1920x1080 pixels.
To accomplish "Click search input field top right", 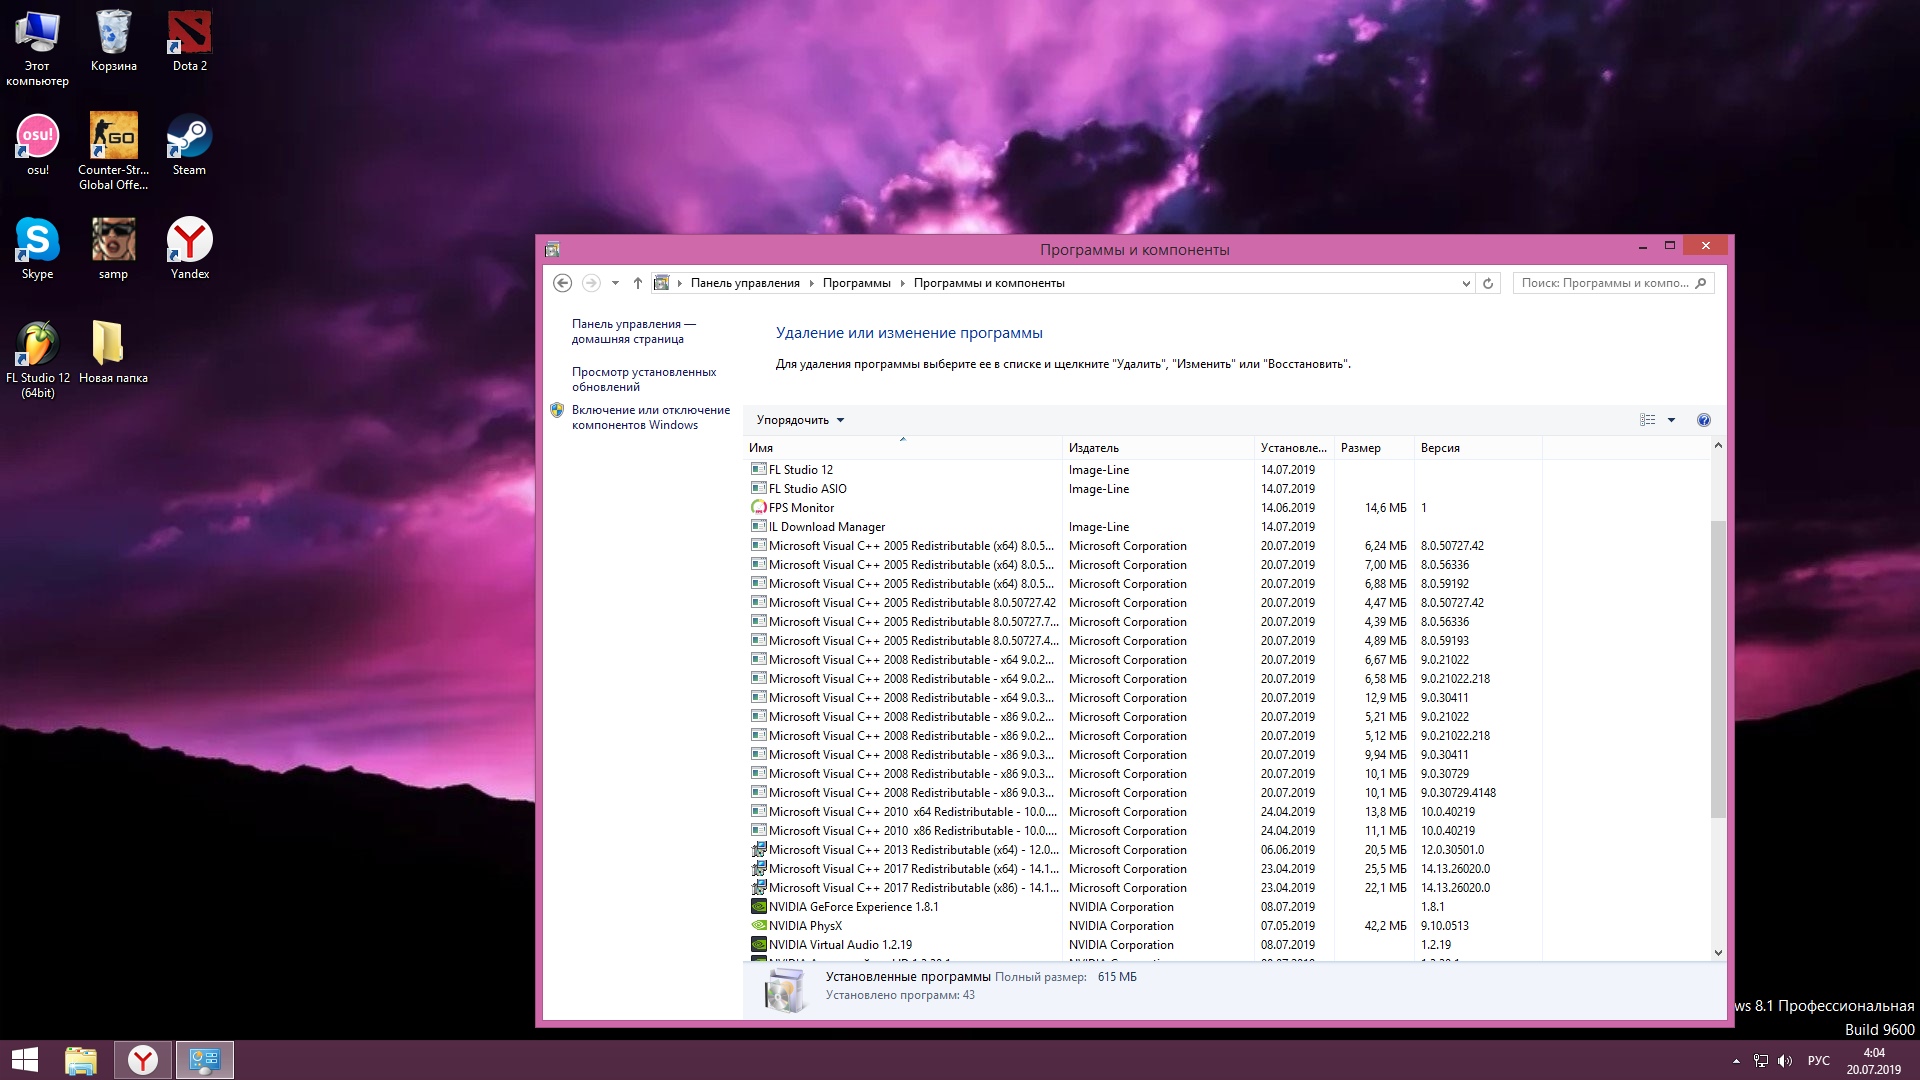I will (x=1611, y=282).
